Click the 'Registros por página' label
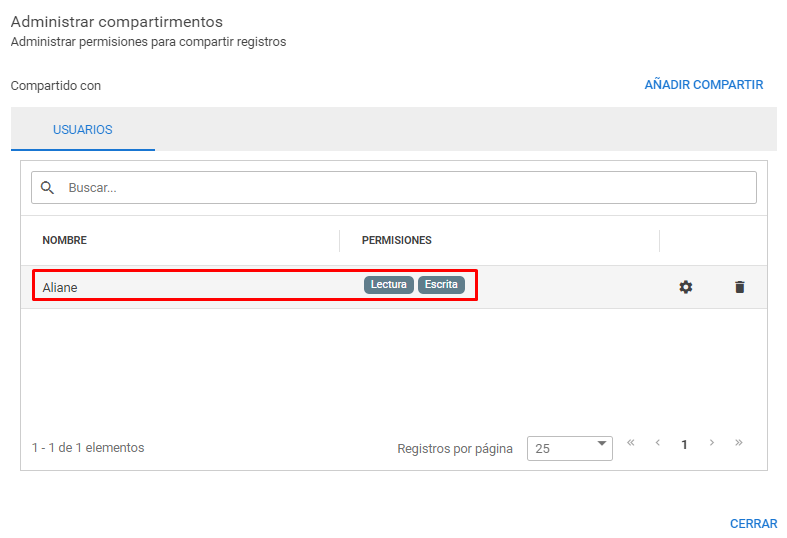This screenshot has width=787, height=538. click(455, 449)
